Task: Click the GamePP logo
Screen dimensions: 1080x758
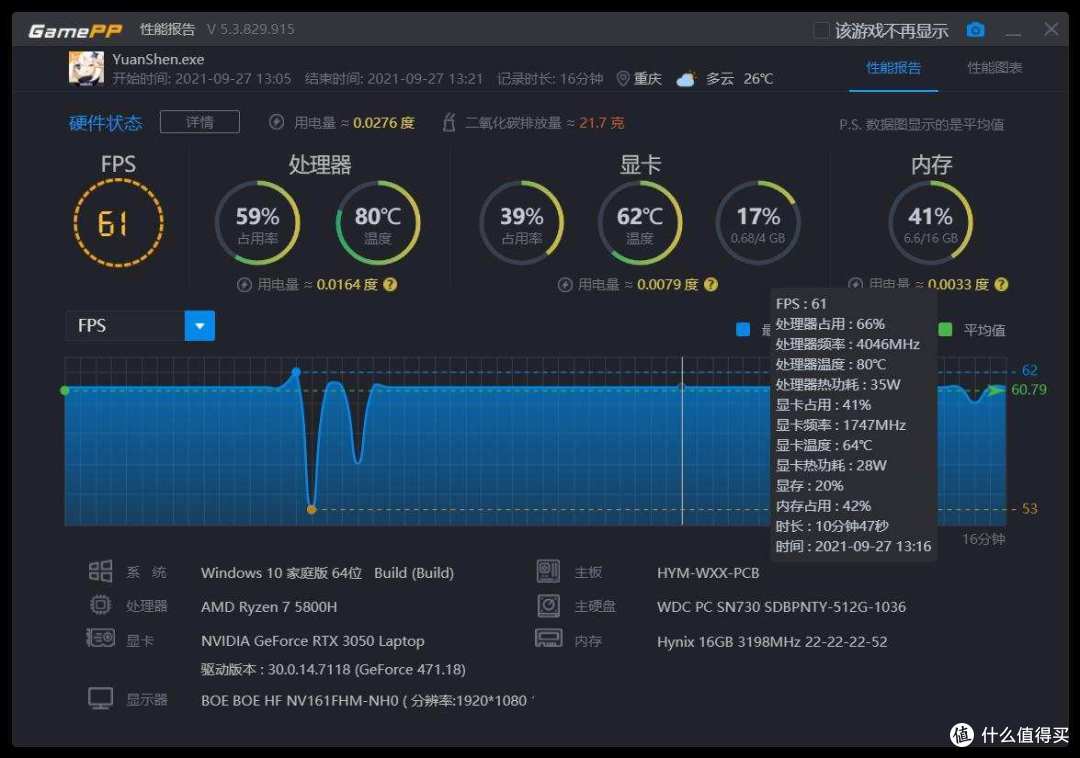Action: tap(75, 30)
